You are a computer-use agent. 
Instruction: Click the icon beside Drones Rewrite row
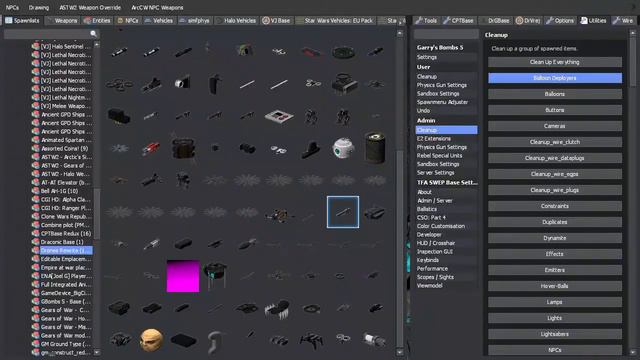point(36,251)
